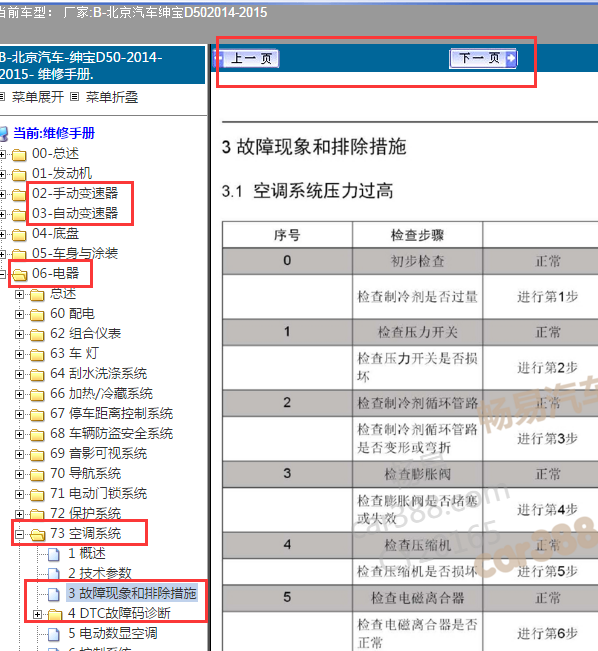The height and width of the screenshot is (651, 598).
Task: Click folder icon of 01-发动机
Action: [x=19, y=175]
